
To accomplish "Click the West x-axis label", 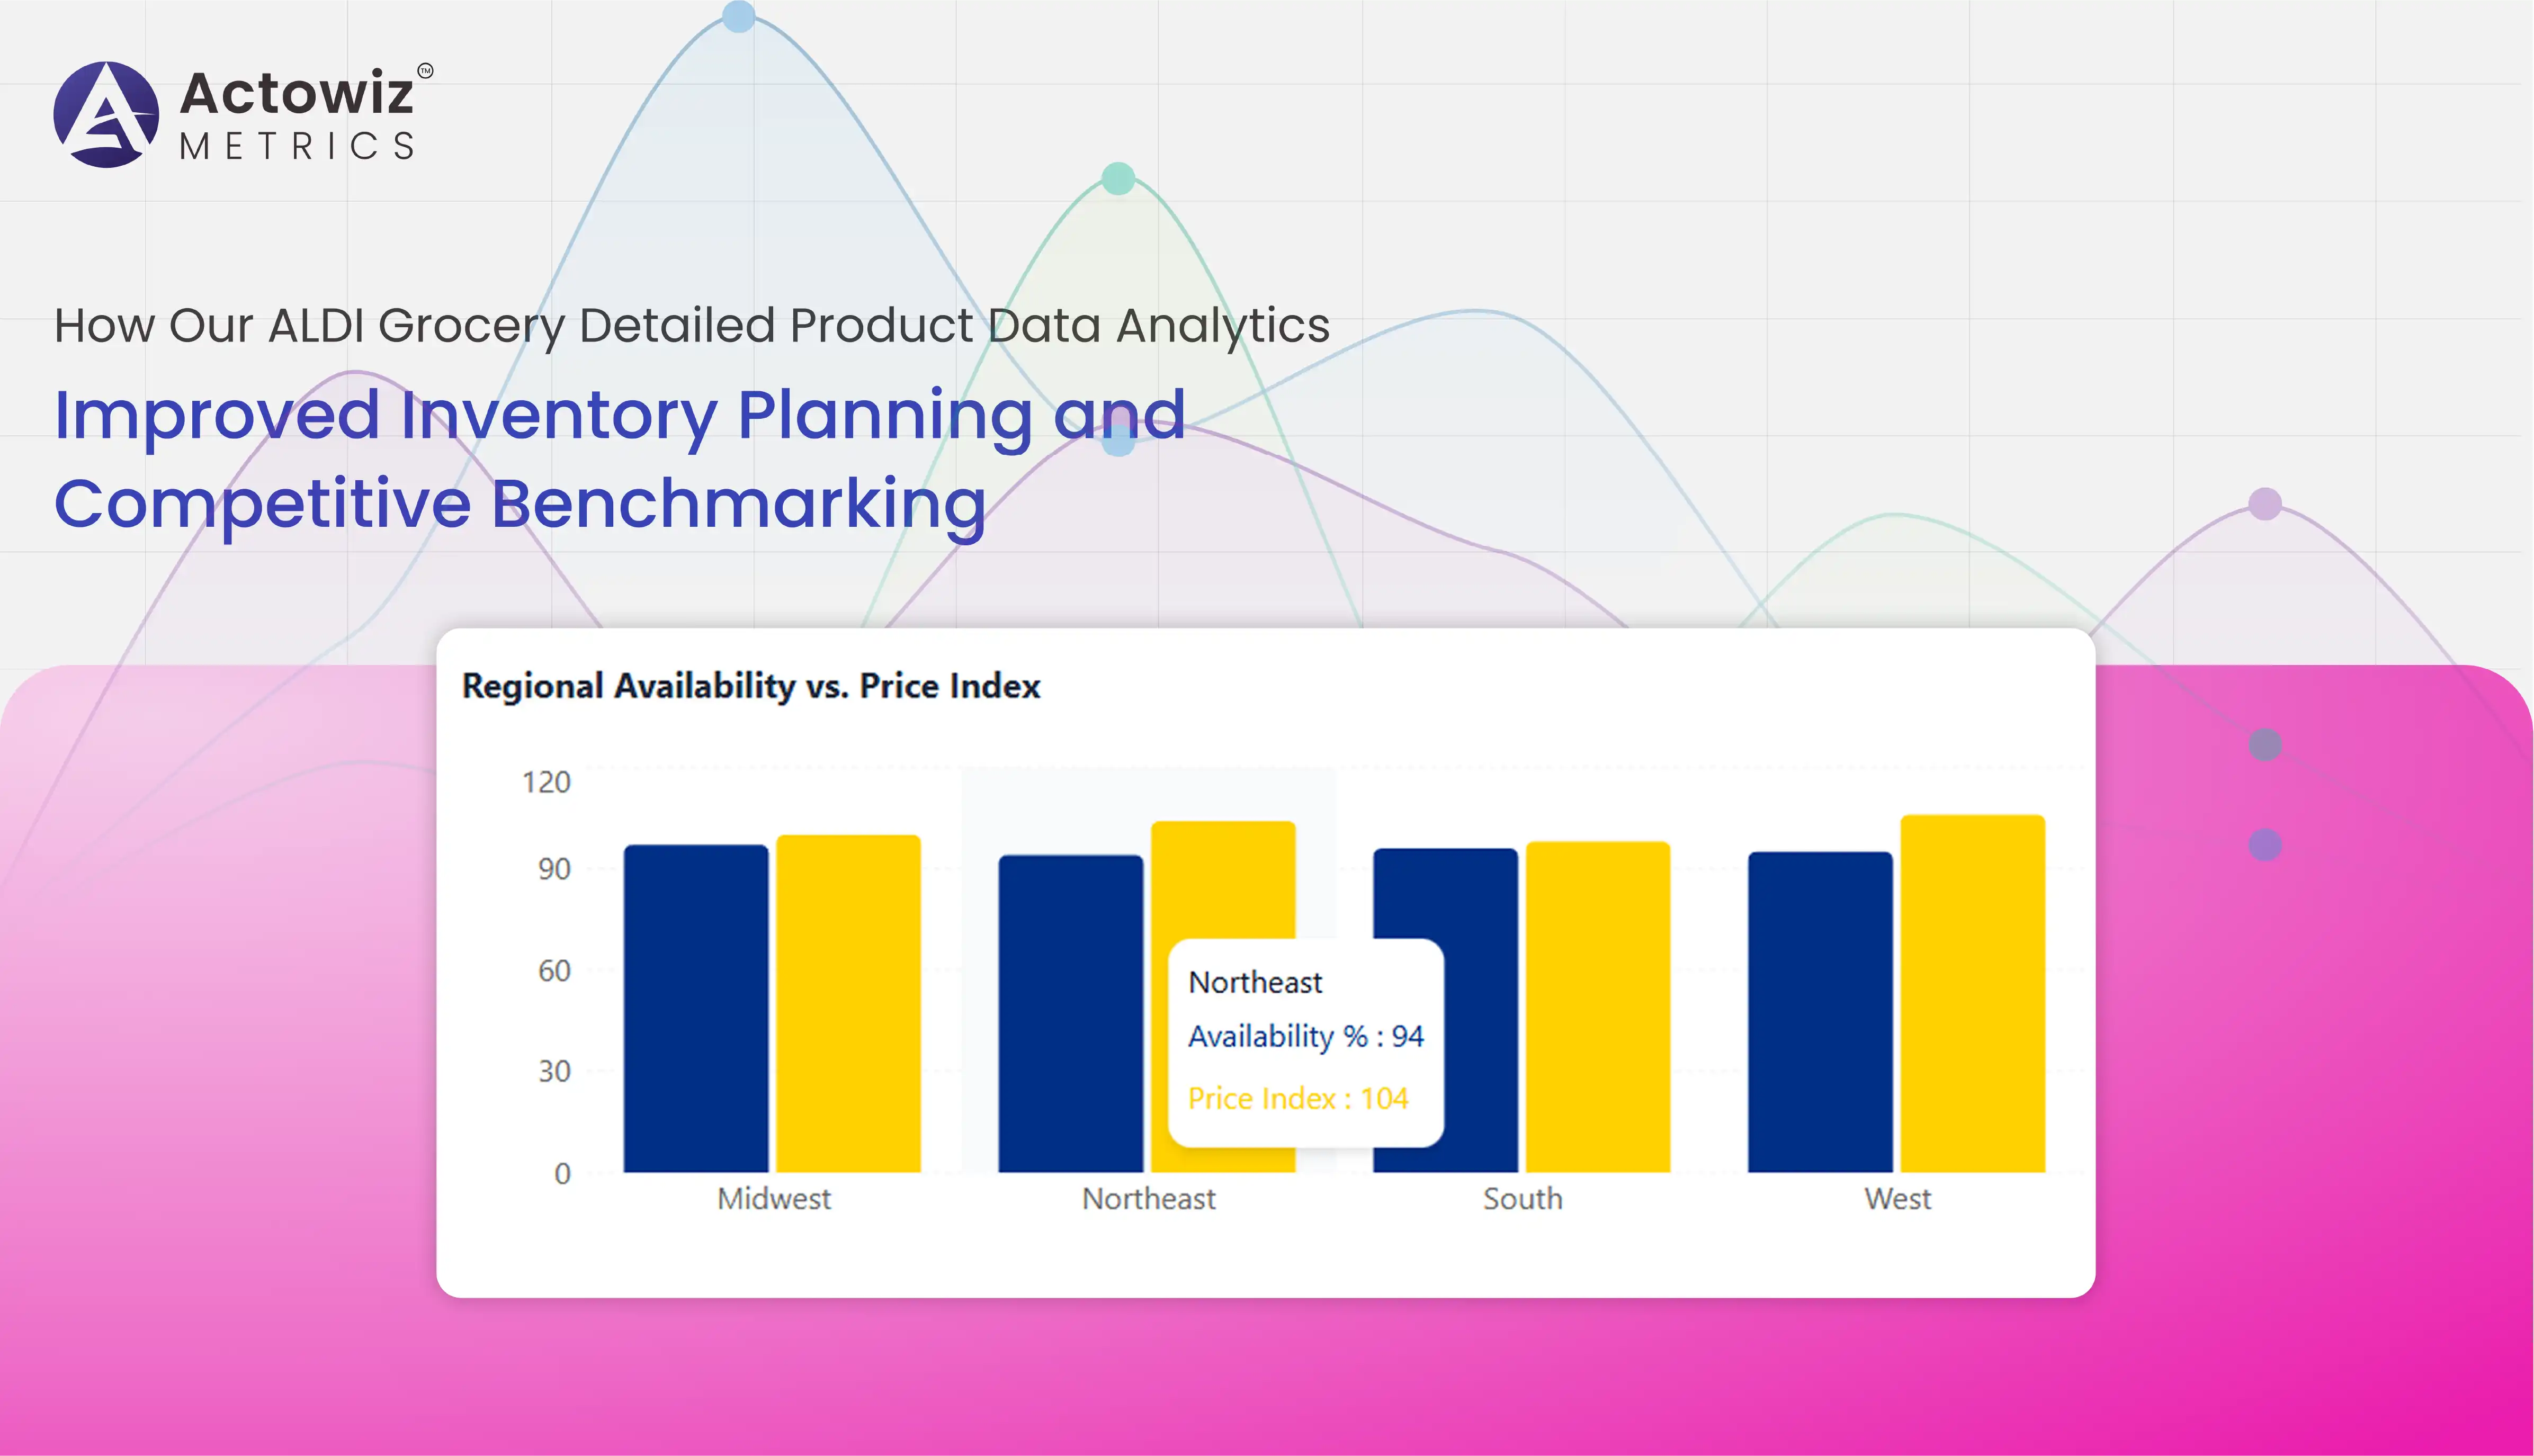I will [x=1897, y=1198].
